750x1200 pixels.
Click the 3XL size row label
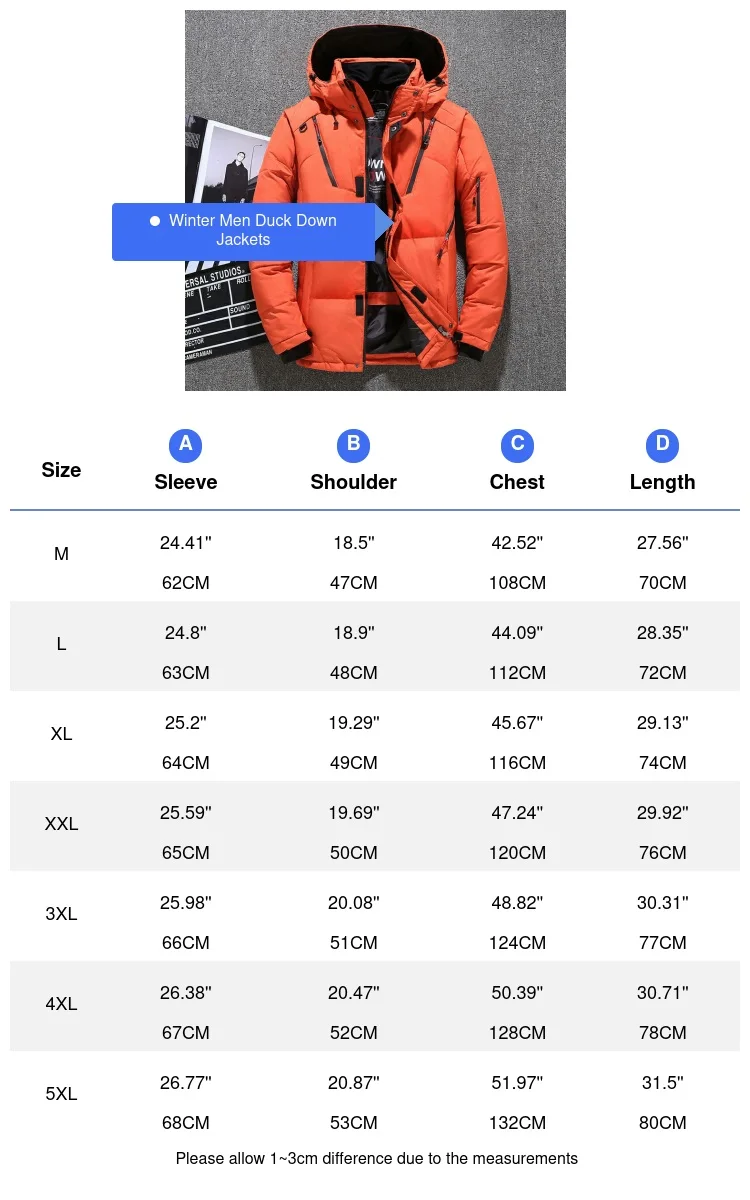click(x=61, y=914)
